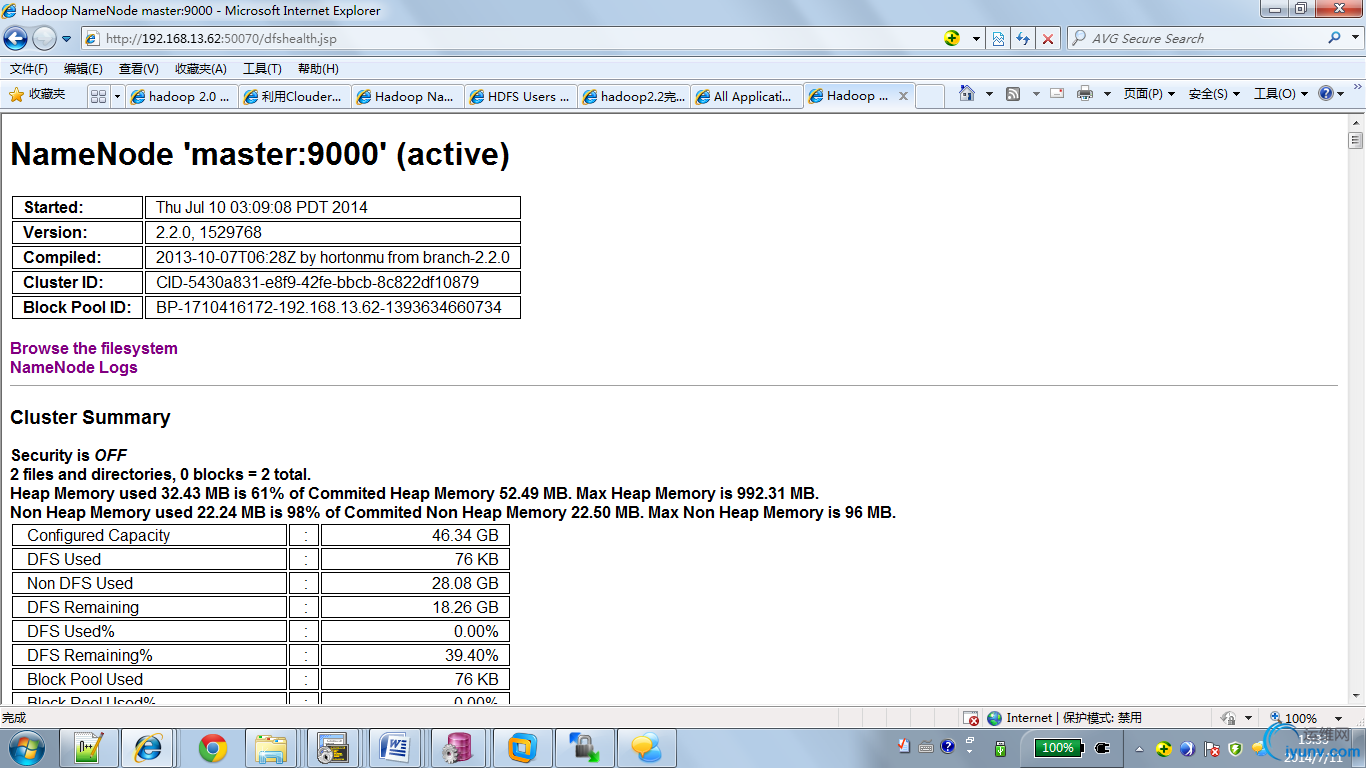Viewport: 1366px width, 768px height.
Task: Open the recent pages dropdown arrow
Action: click(67, 39)
